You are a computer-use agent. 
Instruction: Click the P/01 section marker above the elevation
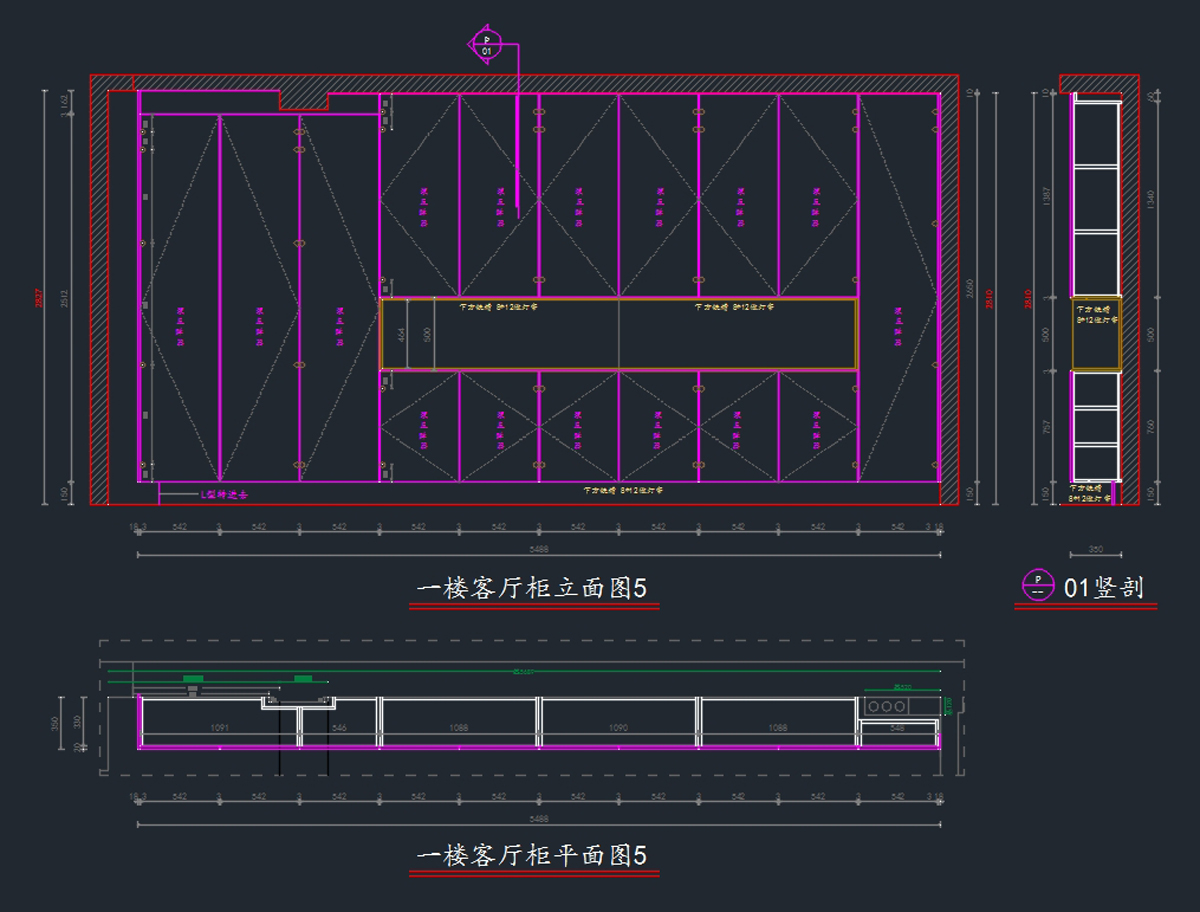[x=487, y=44]
